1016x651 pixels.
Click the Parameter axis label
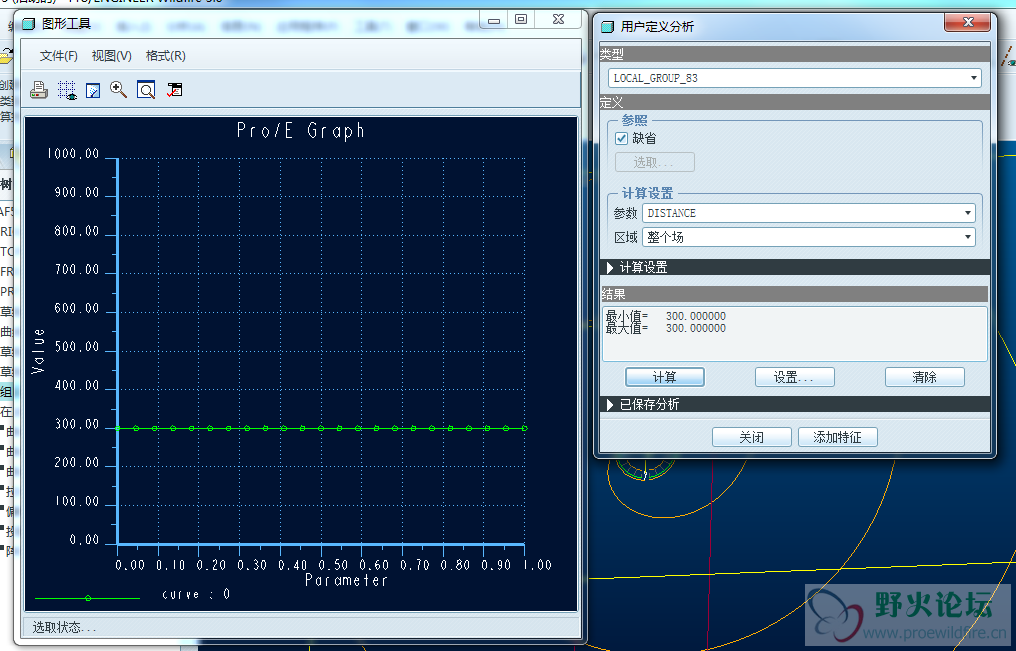point(347,580)
